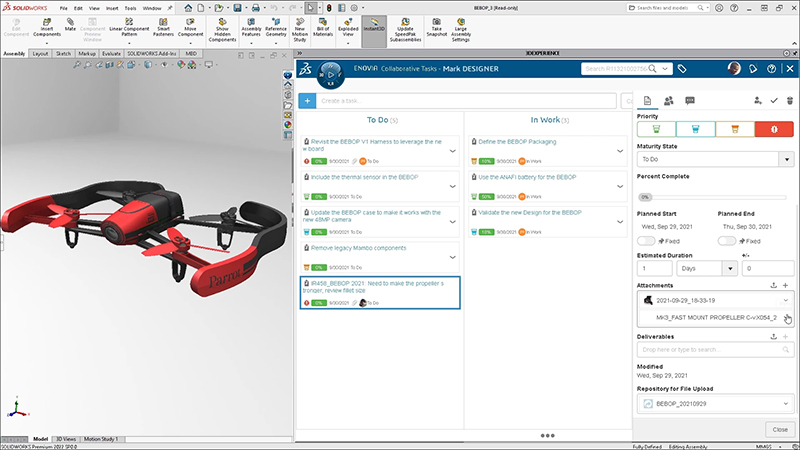Expand the 2021-09-29_18-33-19 attachment
The height and width of the screenshot is (450, 800).
coord(786,301)
